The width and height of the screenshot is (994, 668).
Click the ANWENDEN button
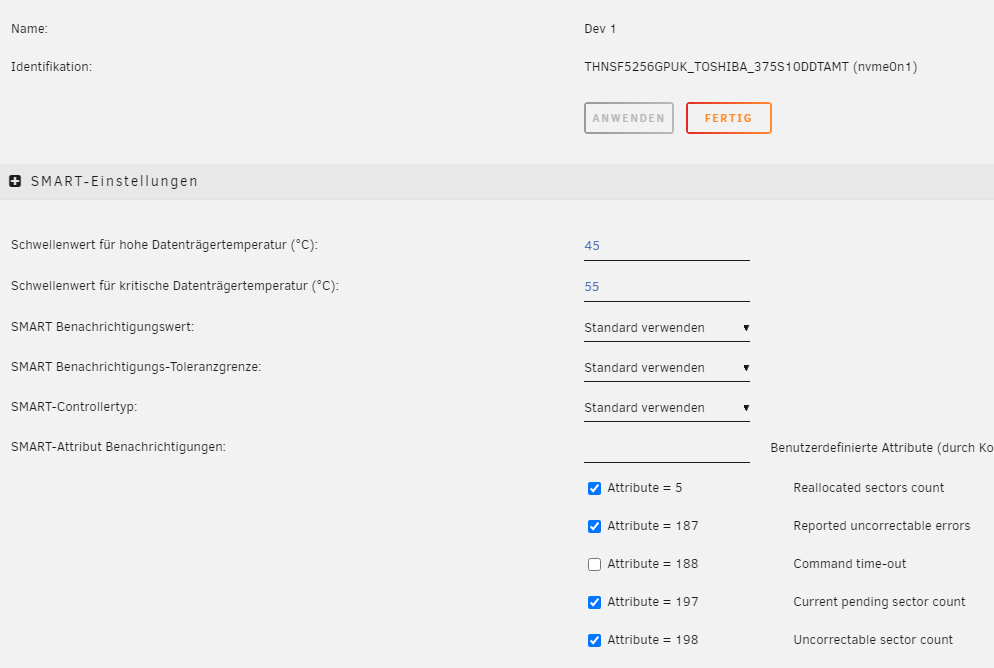click(628, 118)
